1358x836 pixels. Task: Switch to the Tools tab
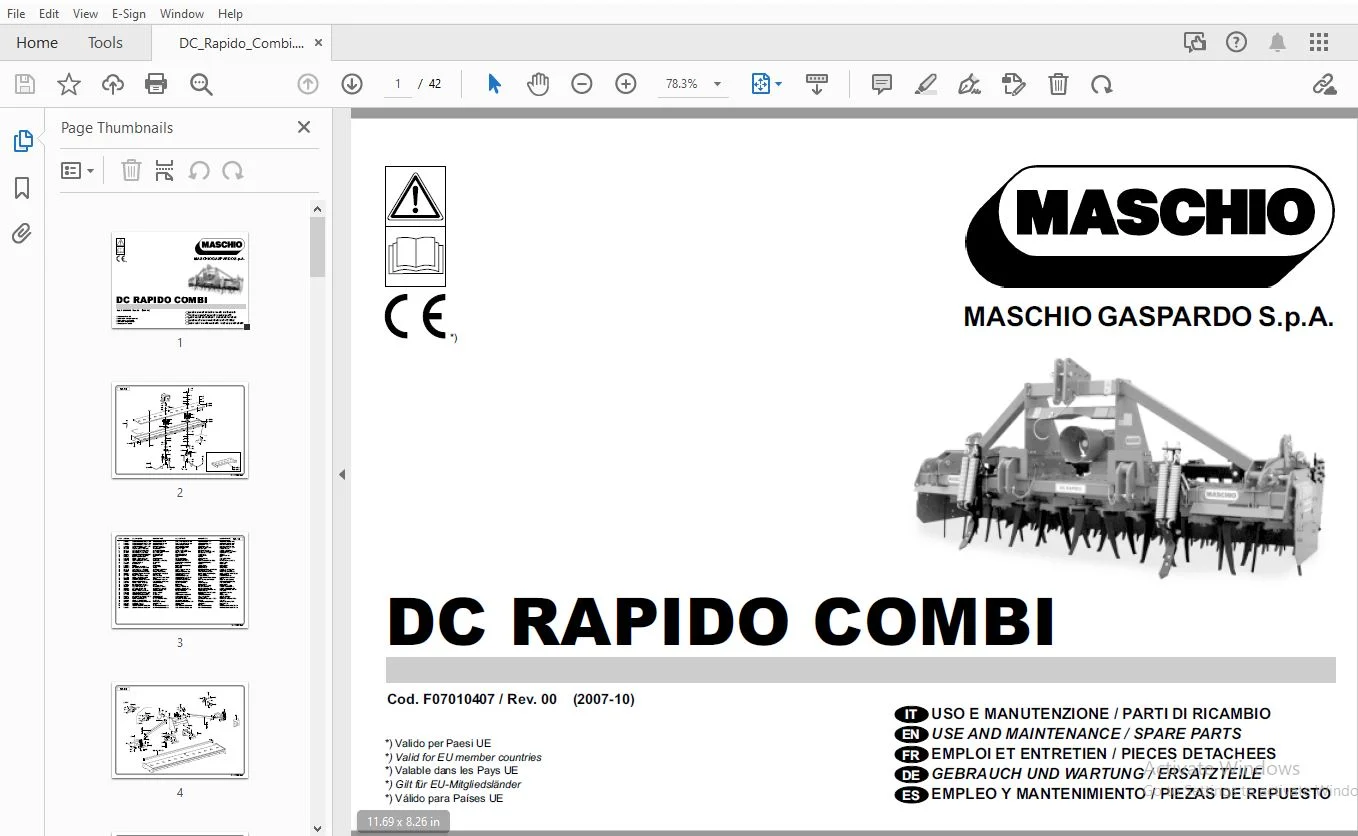[x=105, y=43]
